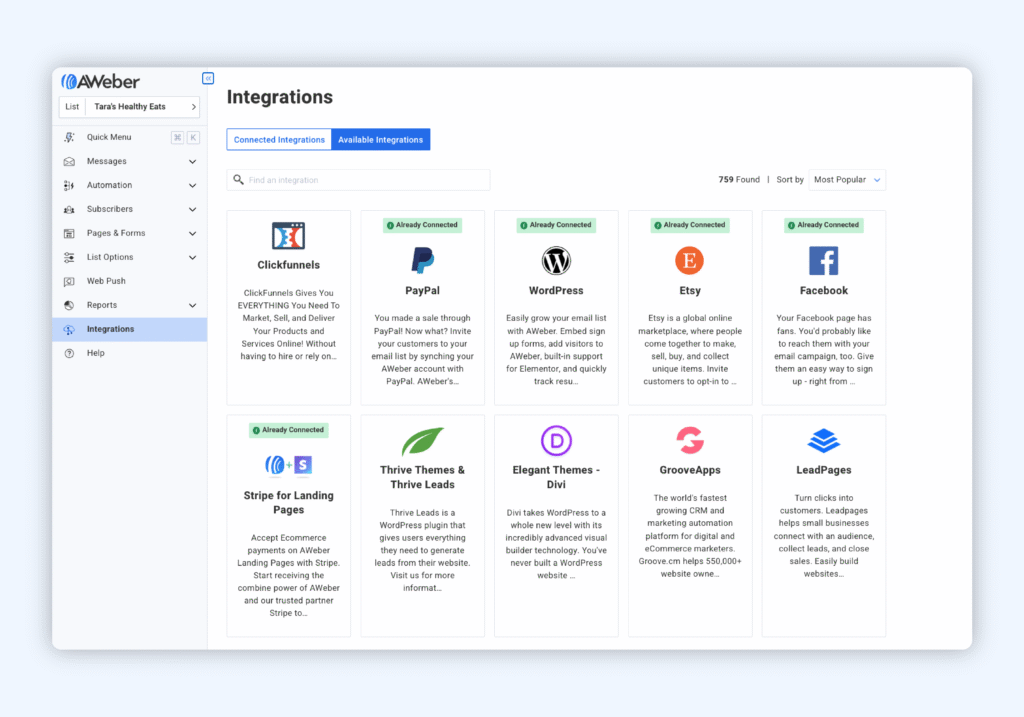Open the Stripe for Landing Pages title
Image resolution: width=1024 pixels, height=717 pixels.
point(289,503)
